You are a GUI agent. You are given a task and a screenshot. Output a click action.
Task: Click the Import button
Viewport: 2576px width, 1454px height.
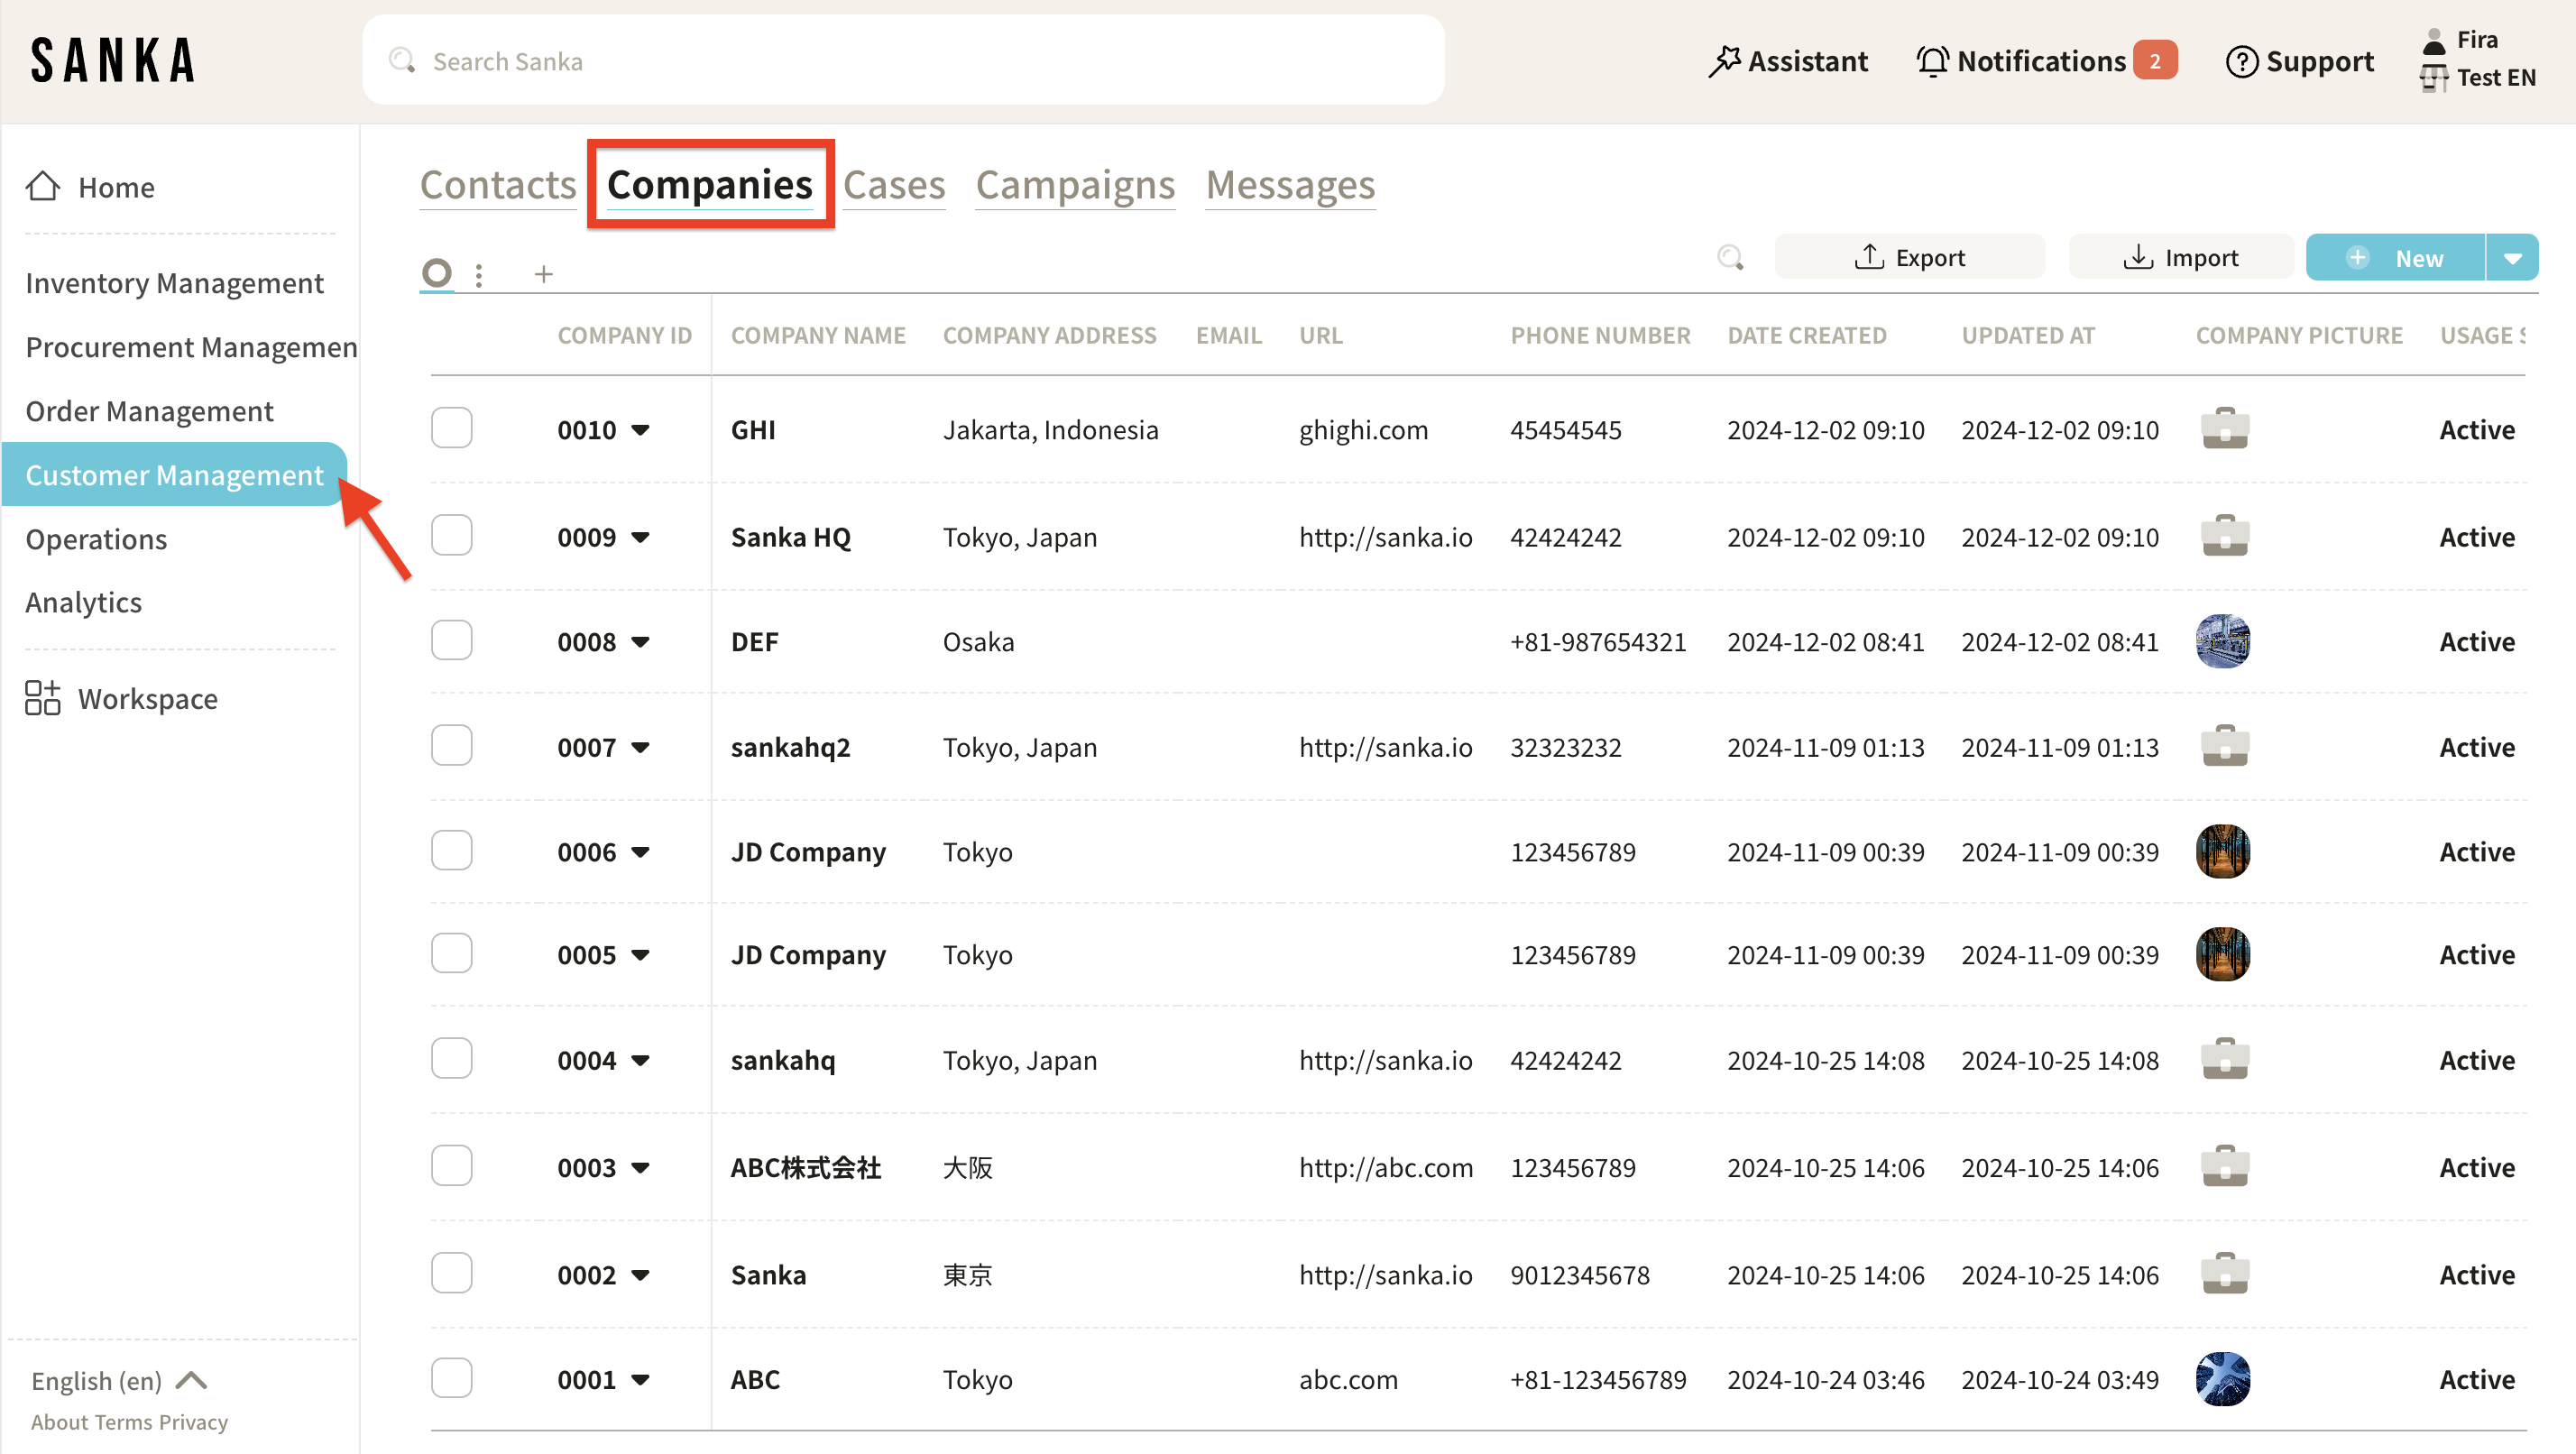coord(2180,258)
